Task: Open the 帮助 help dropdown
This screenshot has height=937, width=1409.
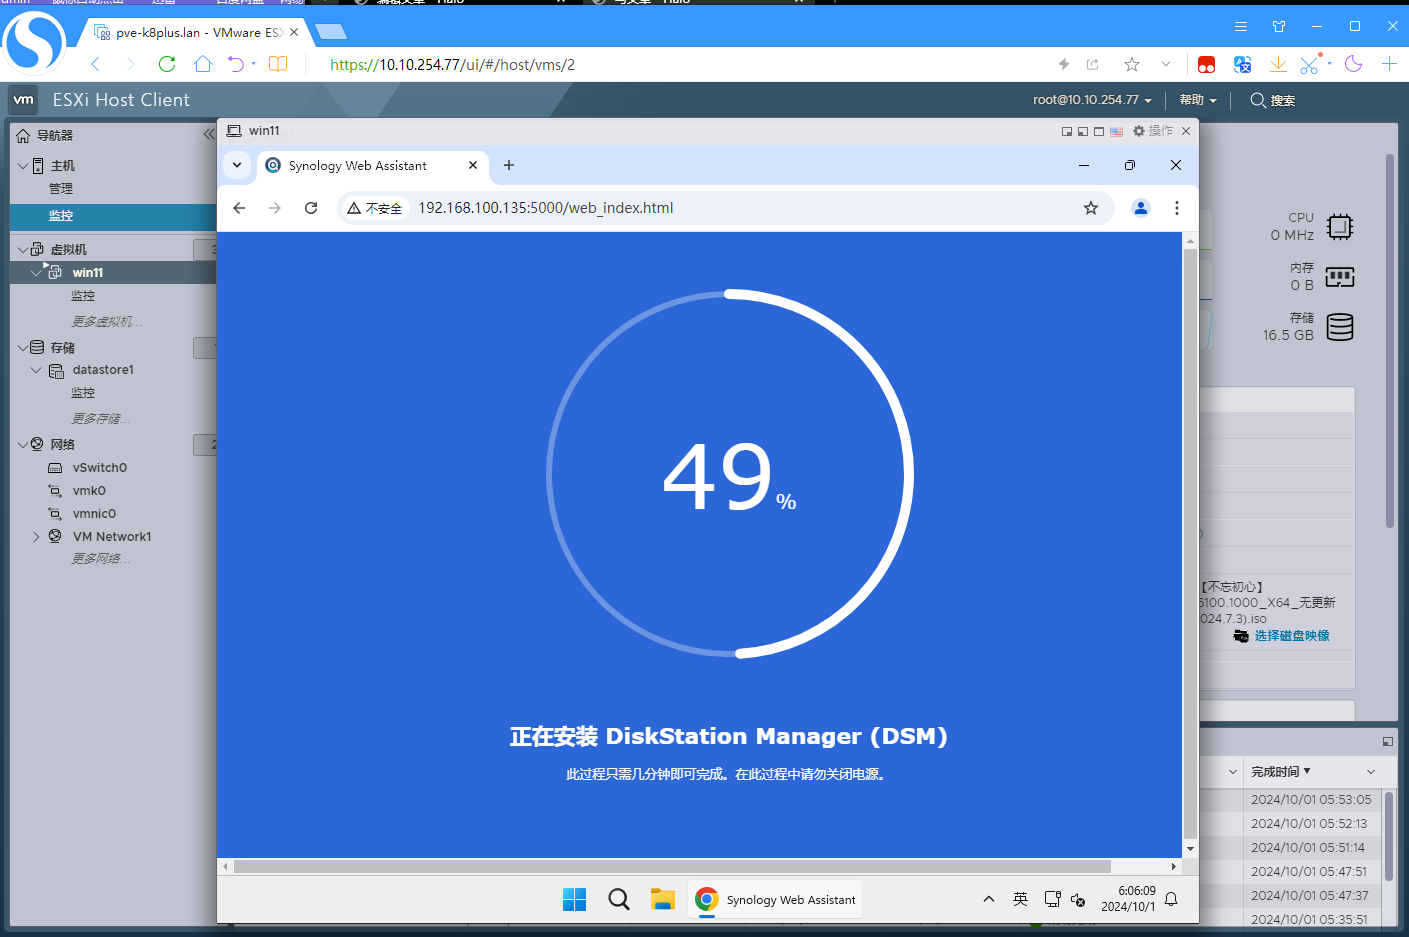Action: (1198, 100)
